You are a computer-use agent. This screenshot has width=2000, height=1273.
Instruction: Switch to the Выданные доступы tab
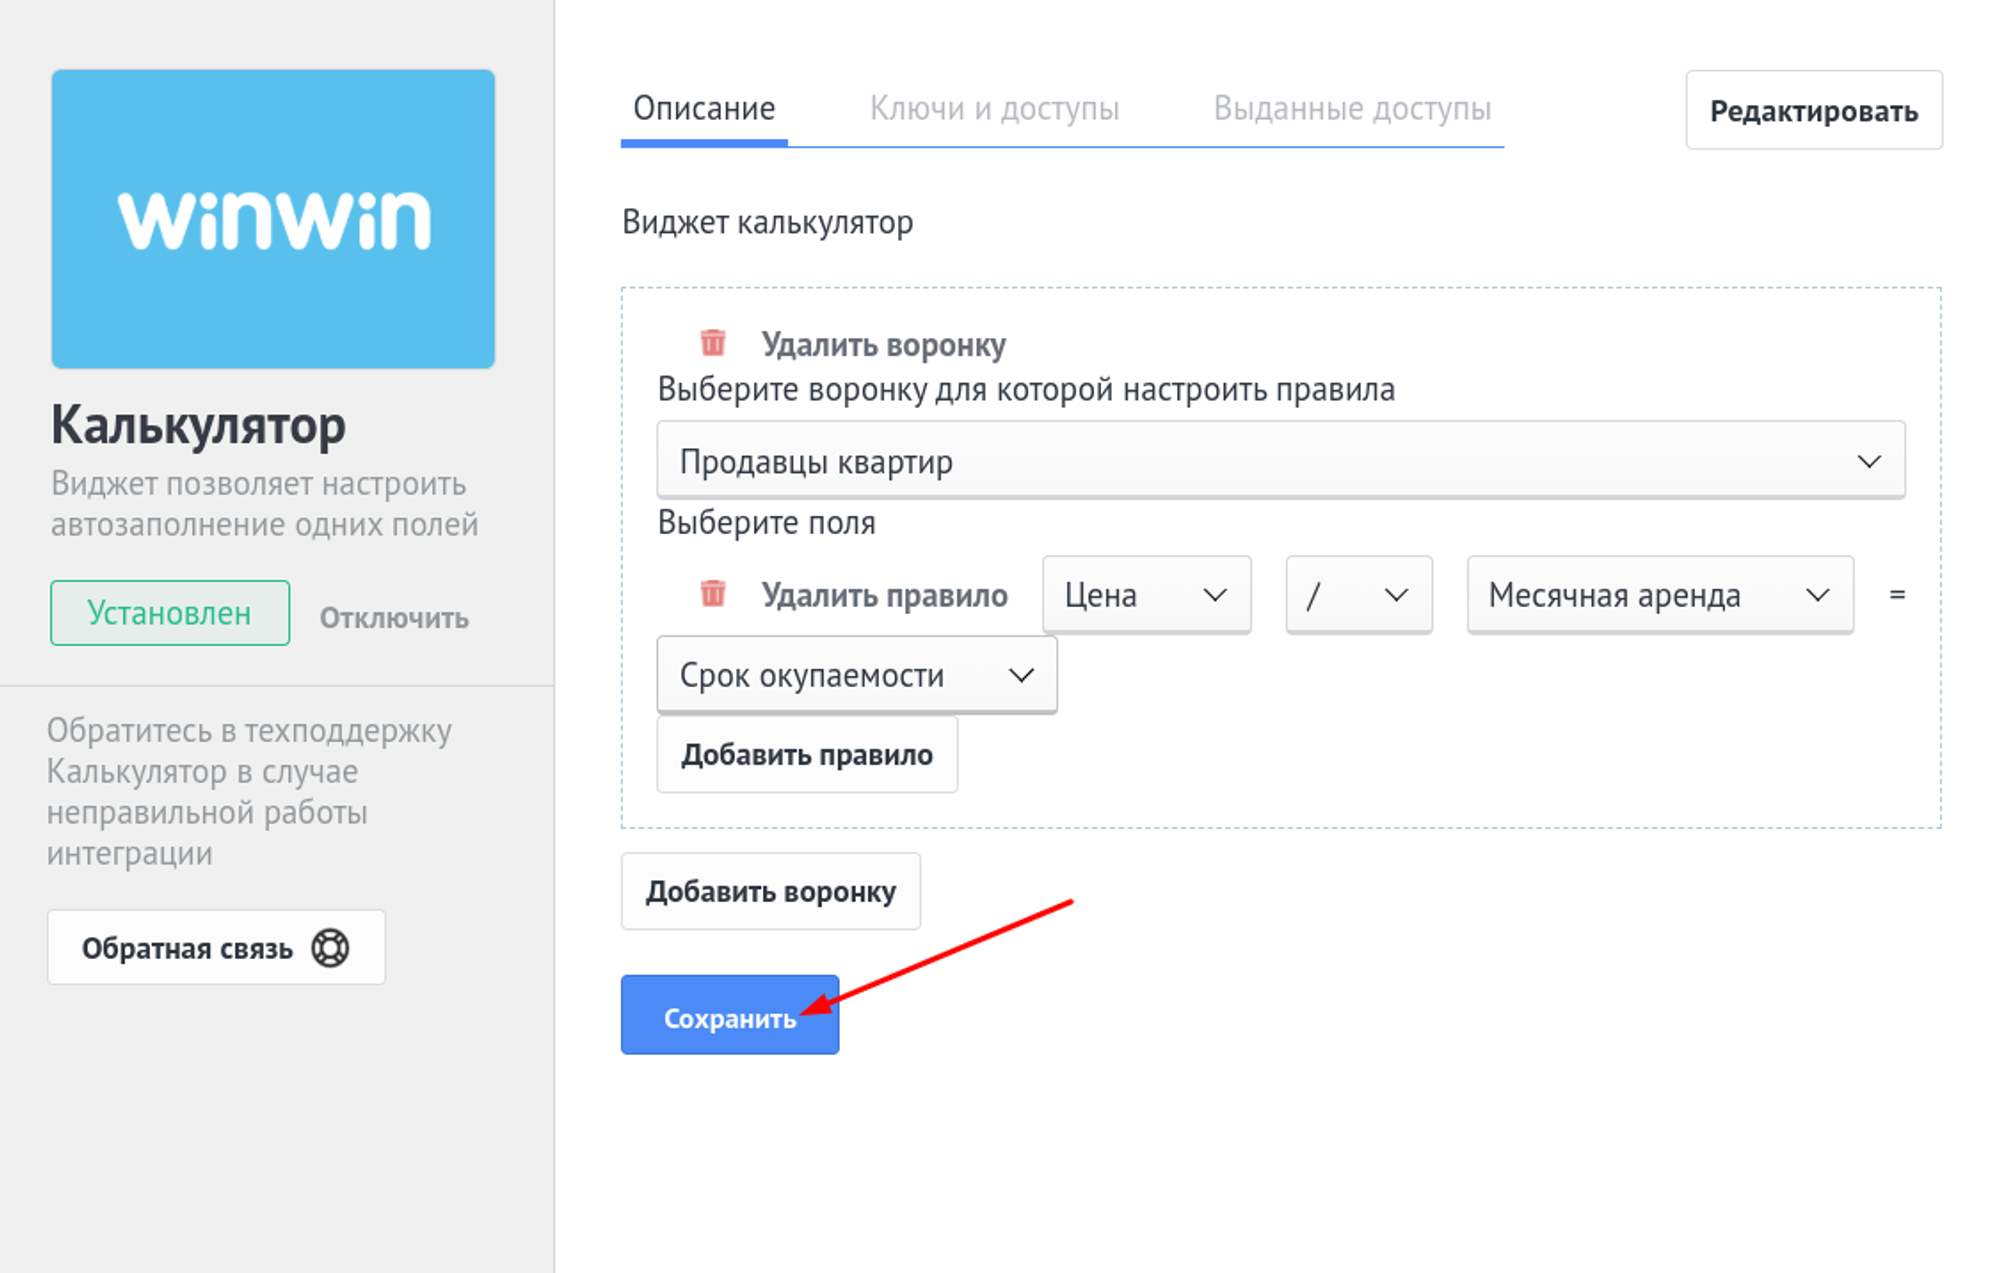click(x=1352, y=108)
